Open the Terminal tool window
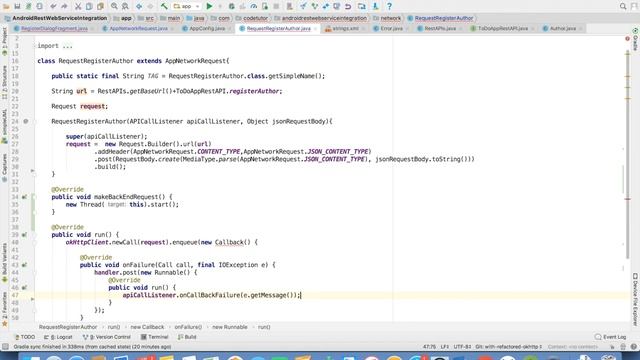 pos(154,337)
